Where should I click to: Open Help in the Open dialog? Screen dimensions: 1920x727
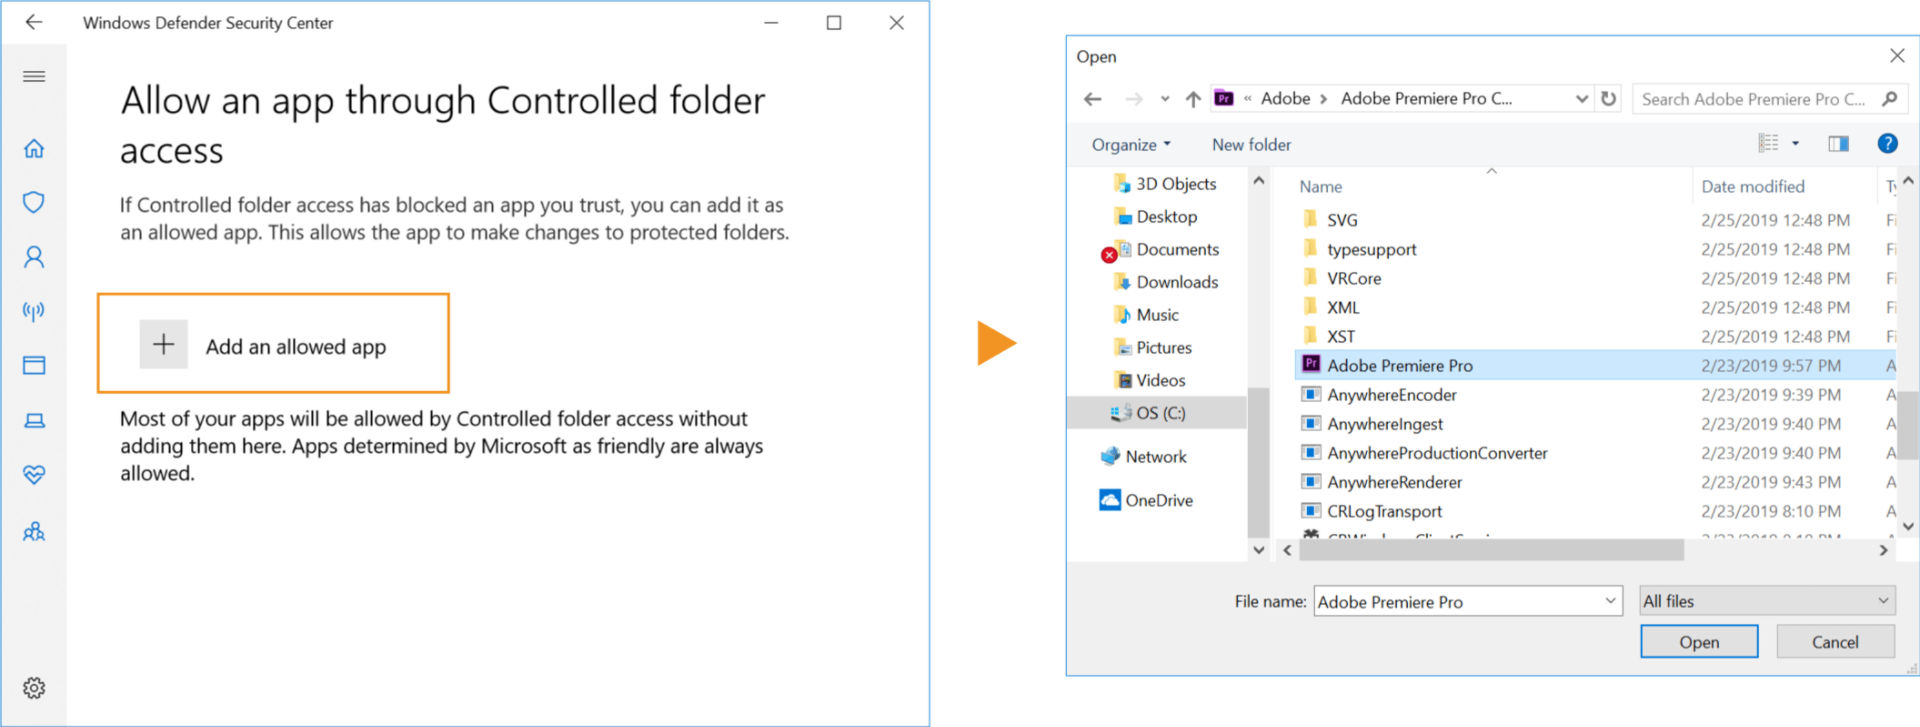click(x=1887, y=143)
